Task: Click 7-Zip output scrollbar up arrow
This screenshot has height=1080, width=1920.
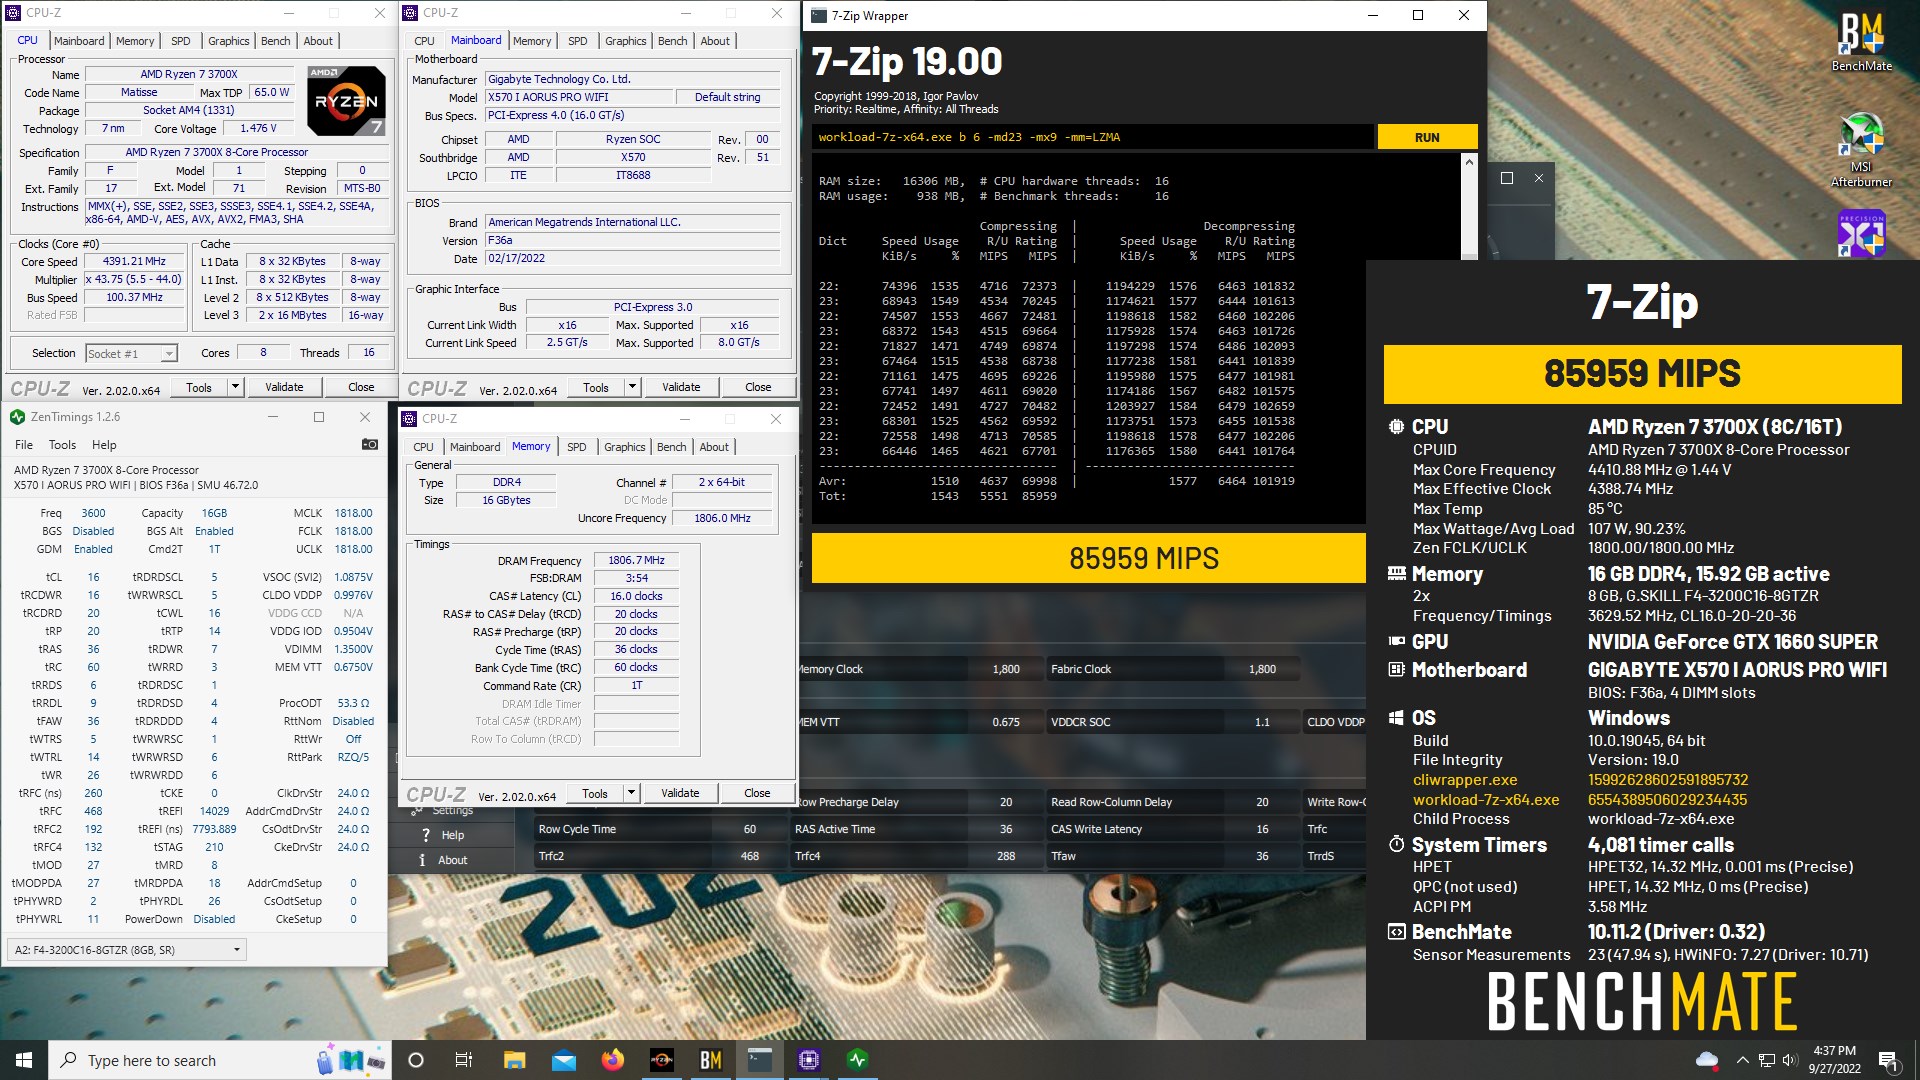Action: pyautogui.click(x=1469, y=162)
